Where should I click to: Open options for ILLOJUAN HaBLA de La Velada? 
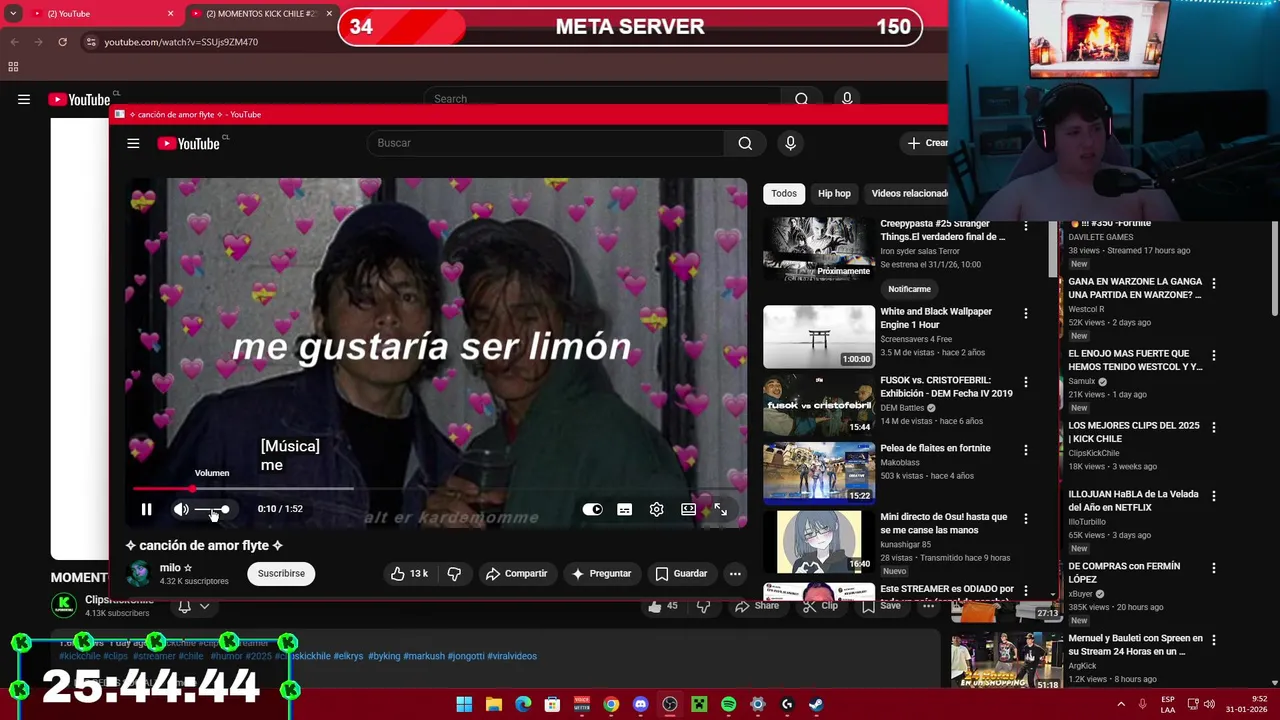coord(1213,497)
